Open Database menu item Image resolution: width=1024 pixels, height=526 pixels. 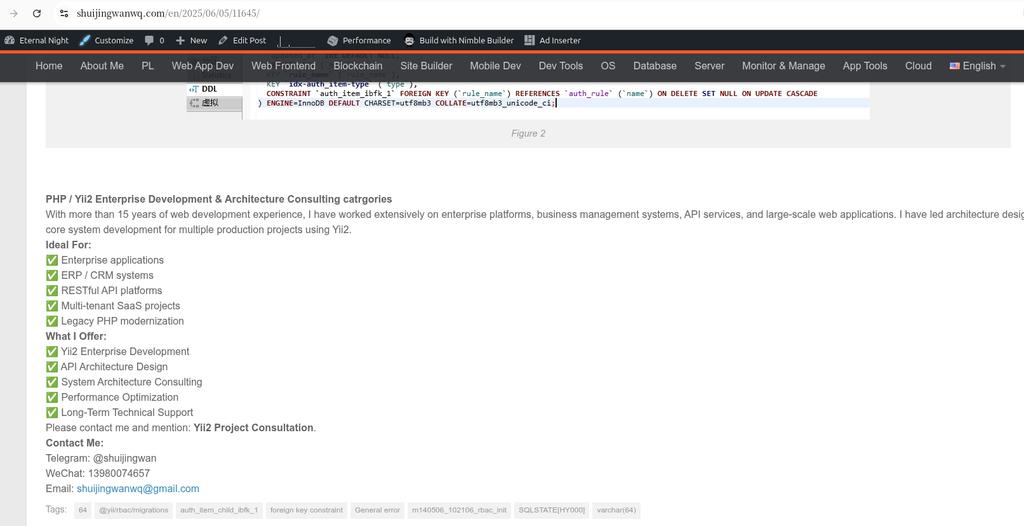[655, 66]
